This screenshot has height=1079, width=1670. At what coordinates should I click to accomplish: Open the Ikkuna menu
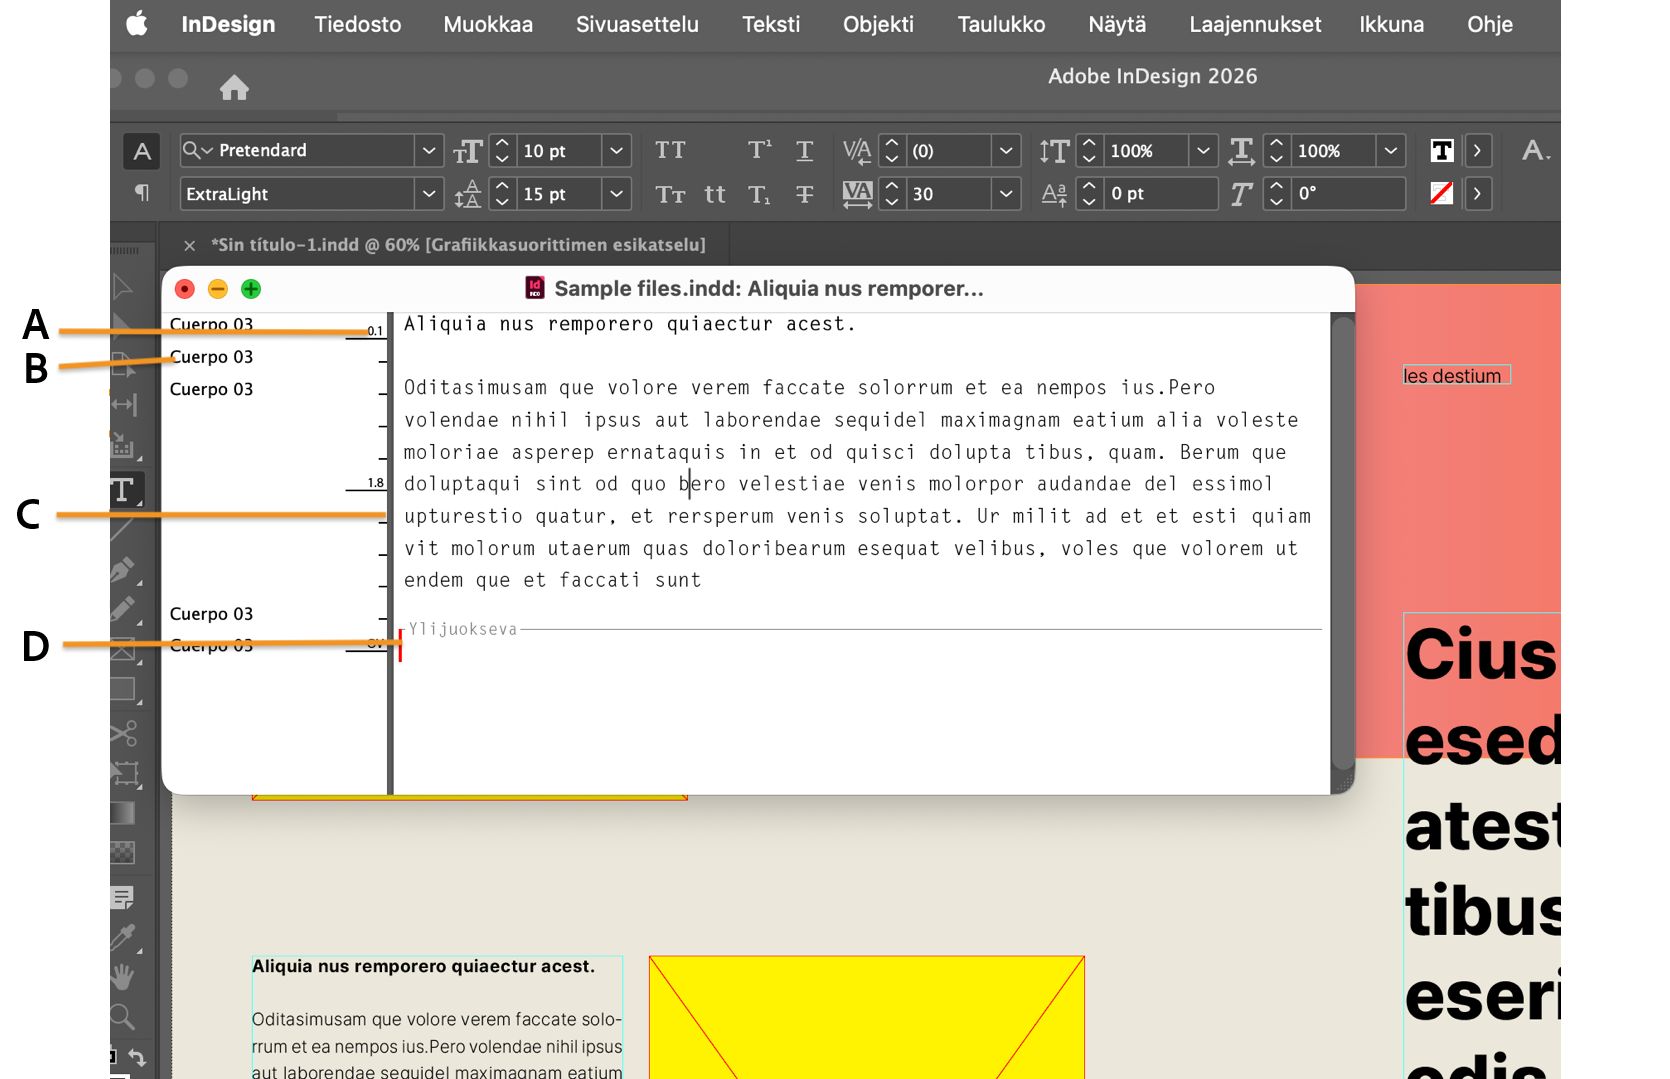(1391, 24)
